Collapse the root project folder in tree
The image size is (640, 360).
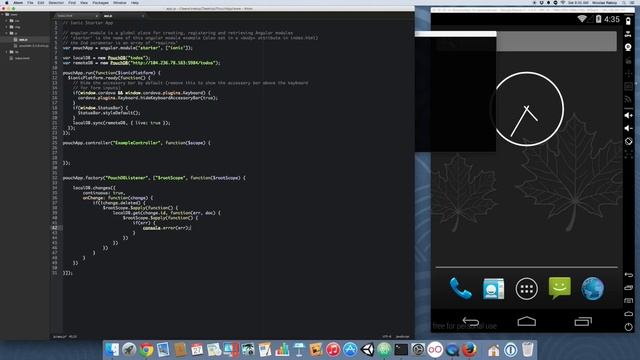click(2, 14)
